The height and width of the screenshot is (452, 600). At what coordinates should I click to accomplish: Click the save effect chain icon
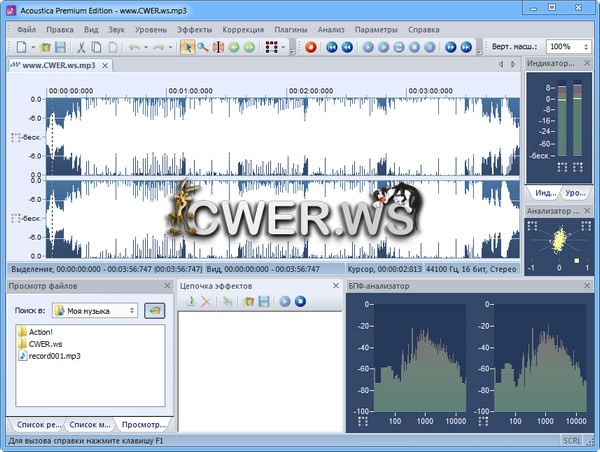pos(262,301)
